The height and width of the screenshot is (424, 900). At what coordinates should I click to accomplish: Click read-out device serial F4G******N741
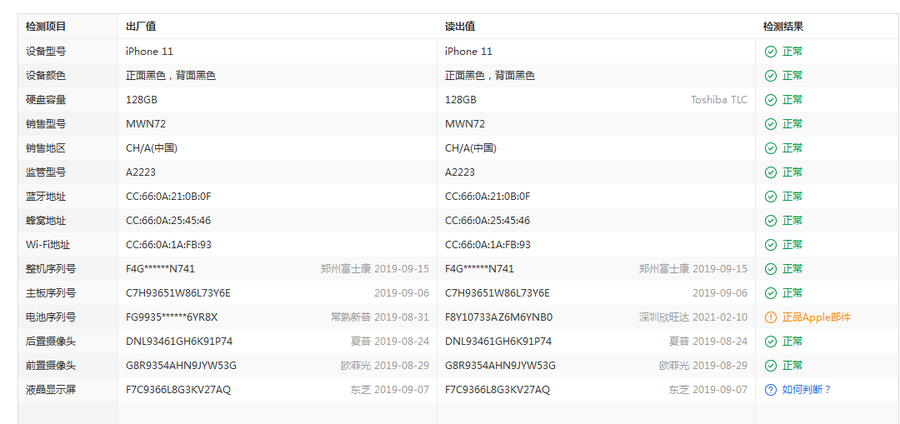point(479,269)
